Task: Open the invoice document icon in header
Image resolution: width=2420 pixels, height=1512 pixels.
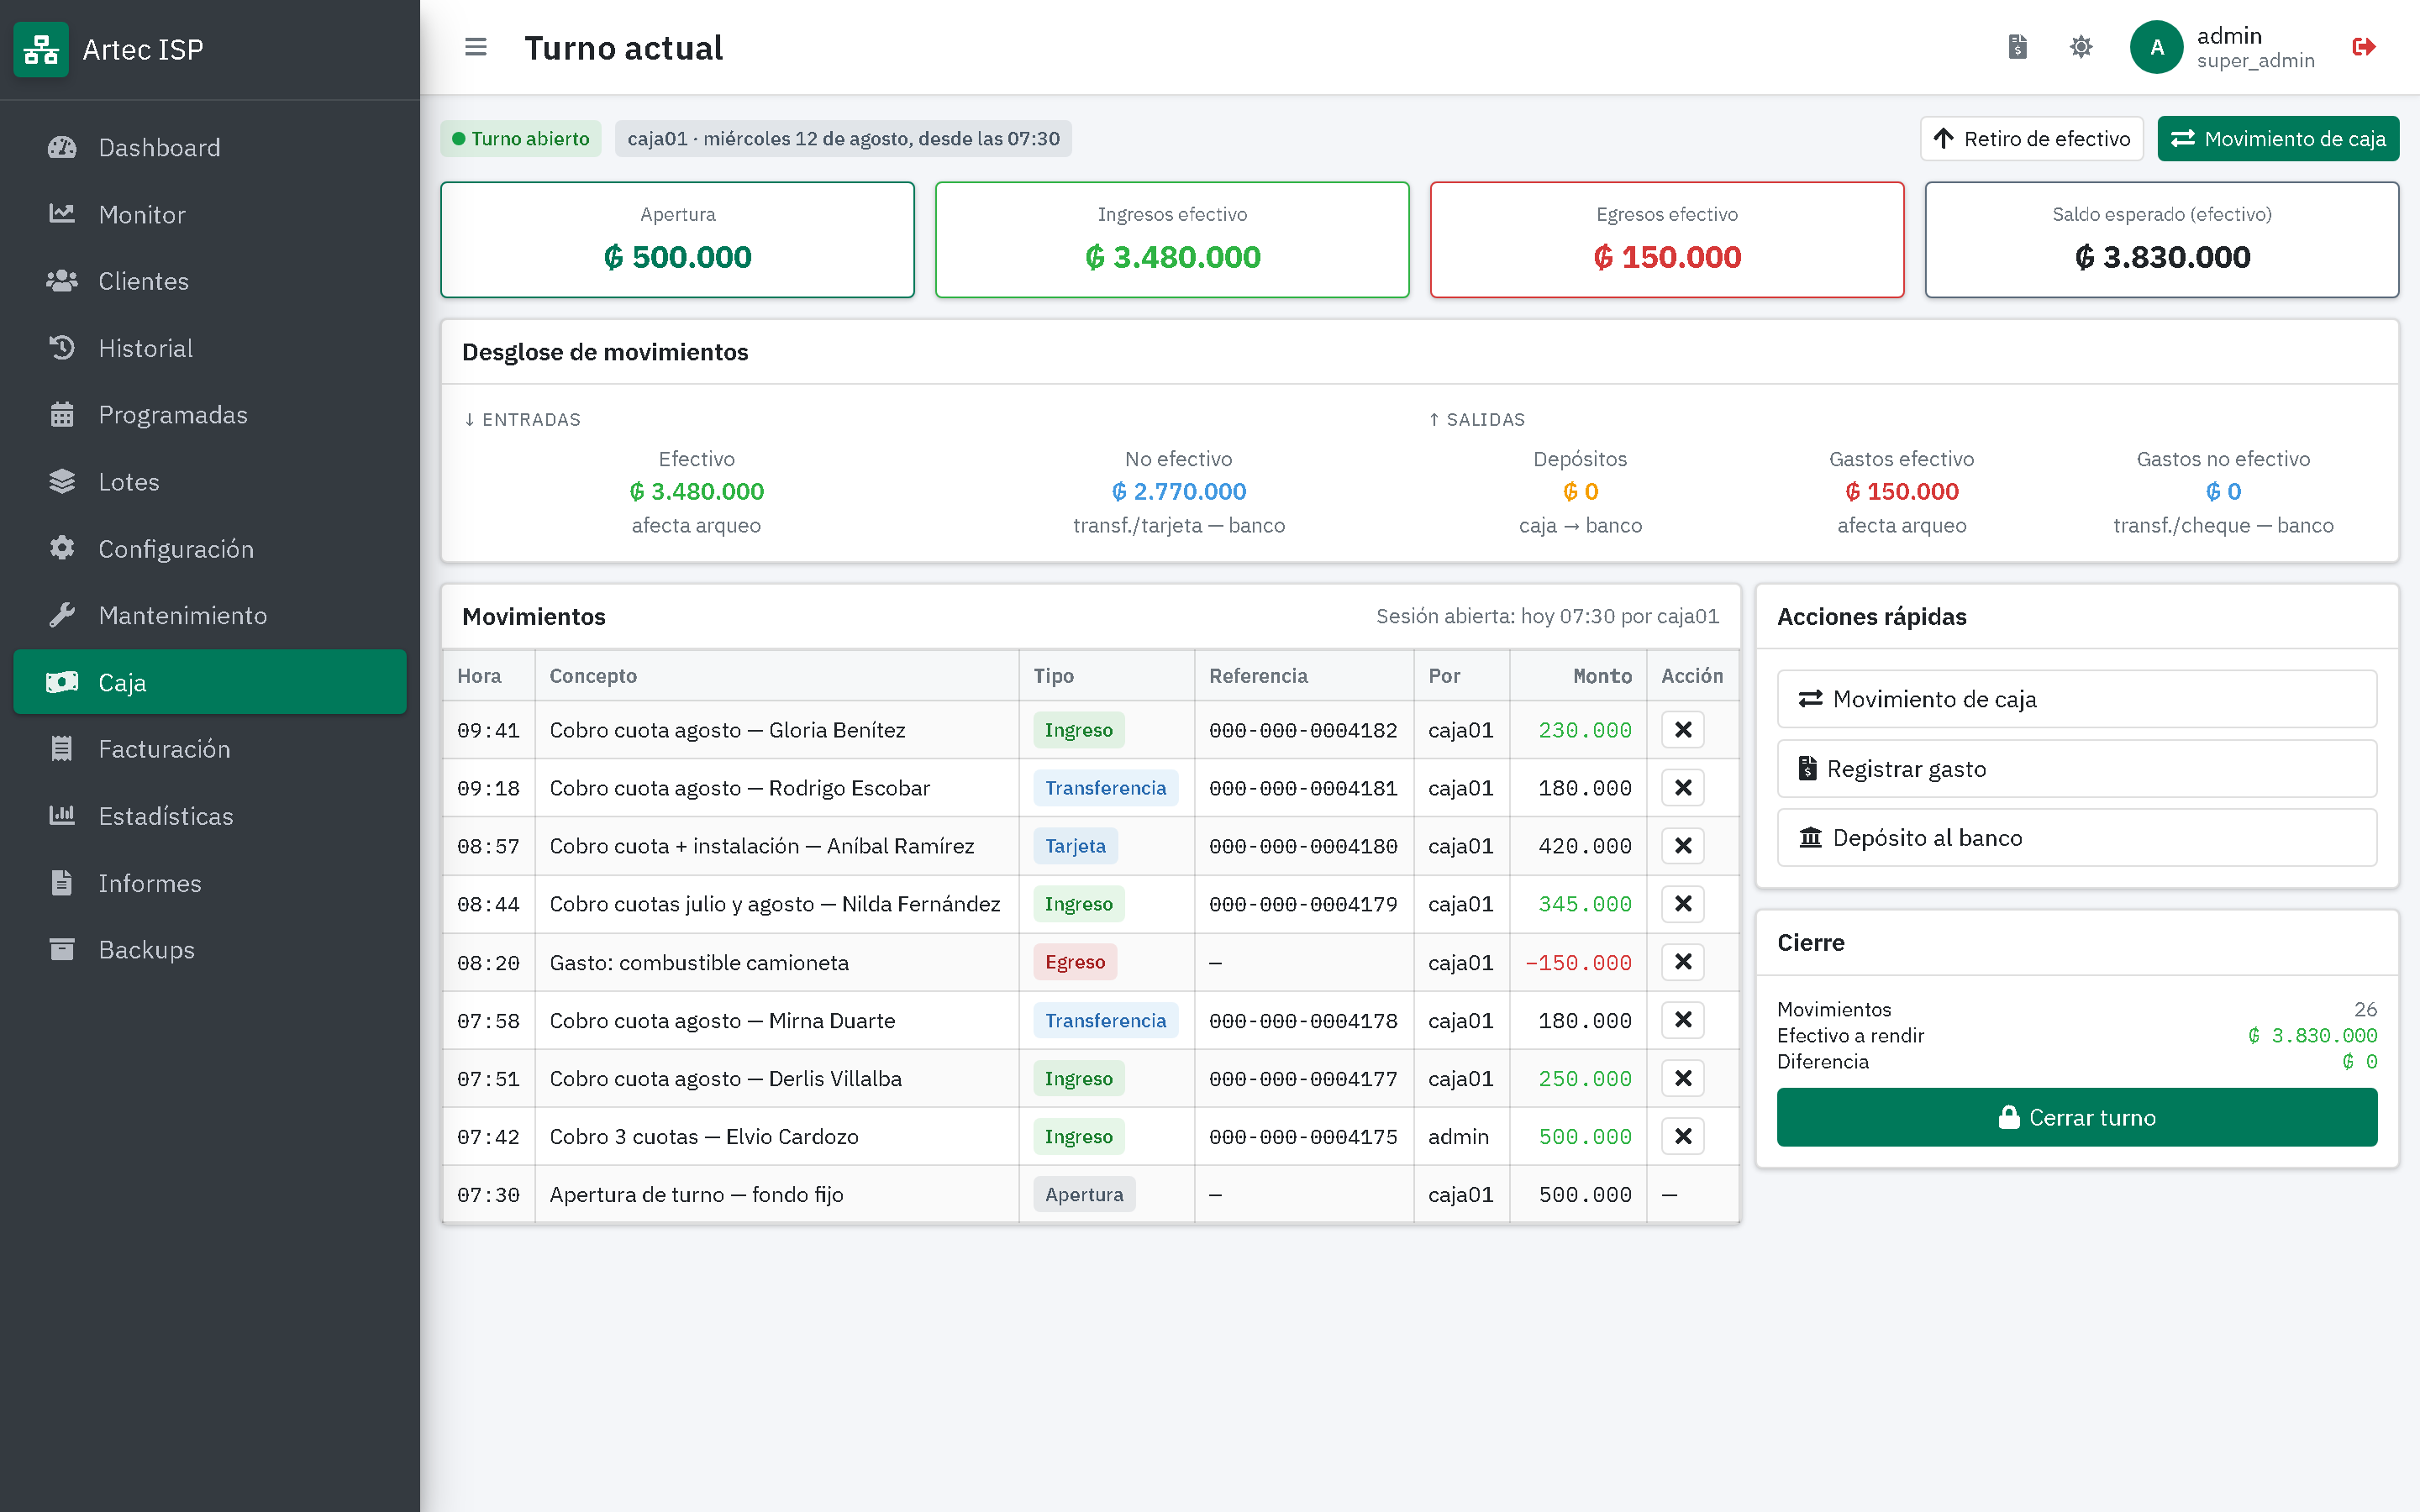Action: 2017,47
